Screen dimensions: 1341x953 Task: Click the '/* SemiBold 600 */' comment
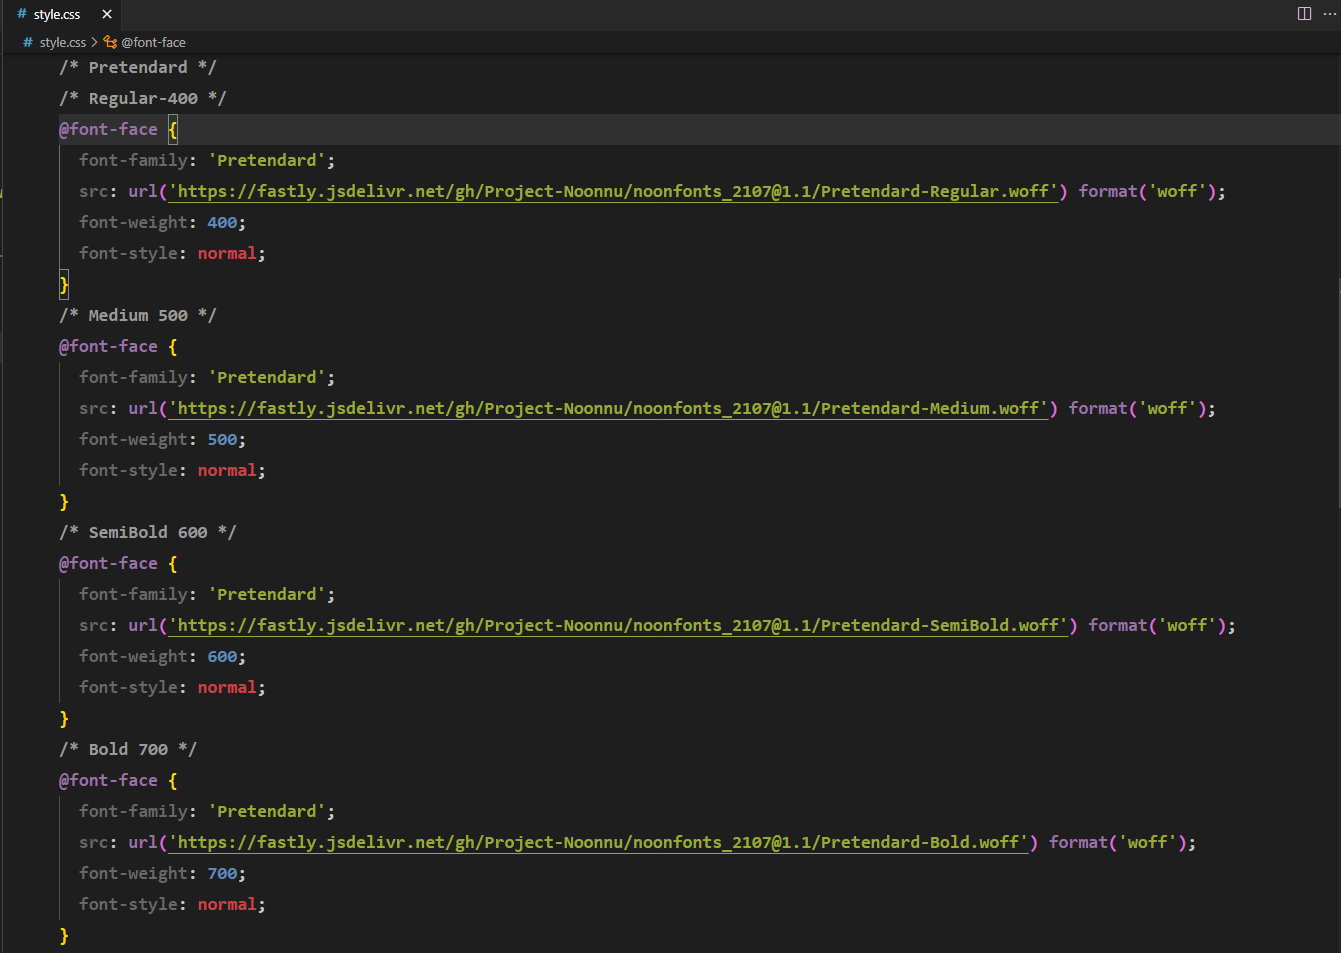click(x=148, y=532)
